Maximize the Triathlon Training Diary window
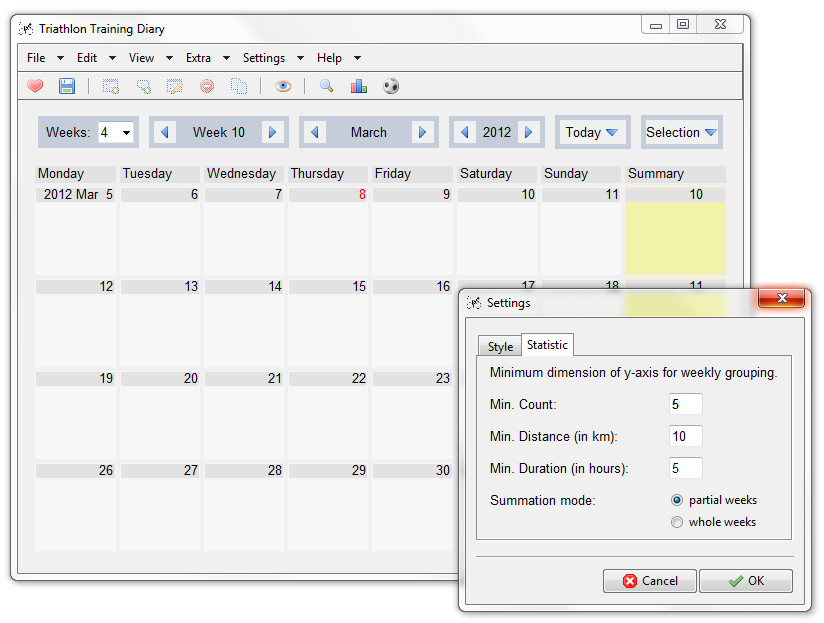The height and width of the screenshot is (623, 824). [683, 24]
